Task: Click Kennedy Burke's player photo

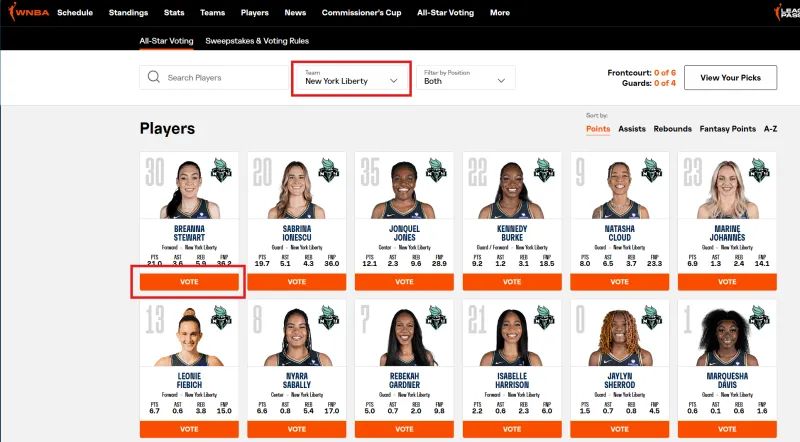Action: tap(511, 189)
